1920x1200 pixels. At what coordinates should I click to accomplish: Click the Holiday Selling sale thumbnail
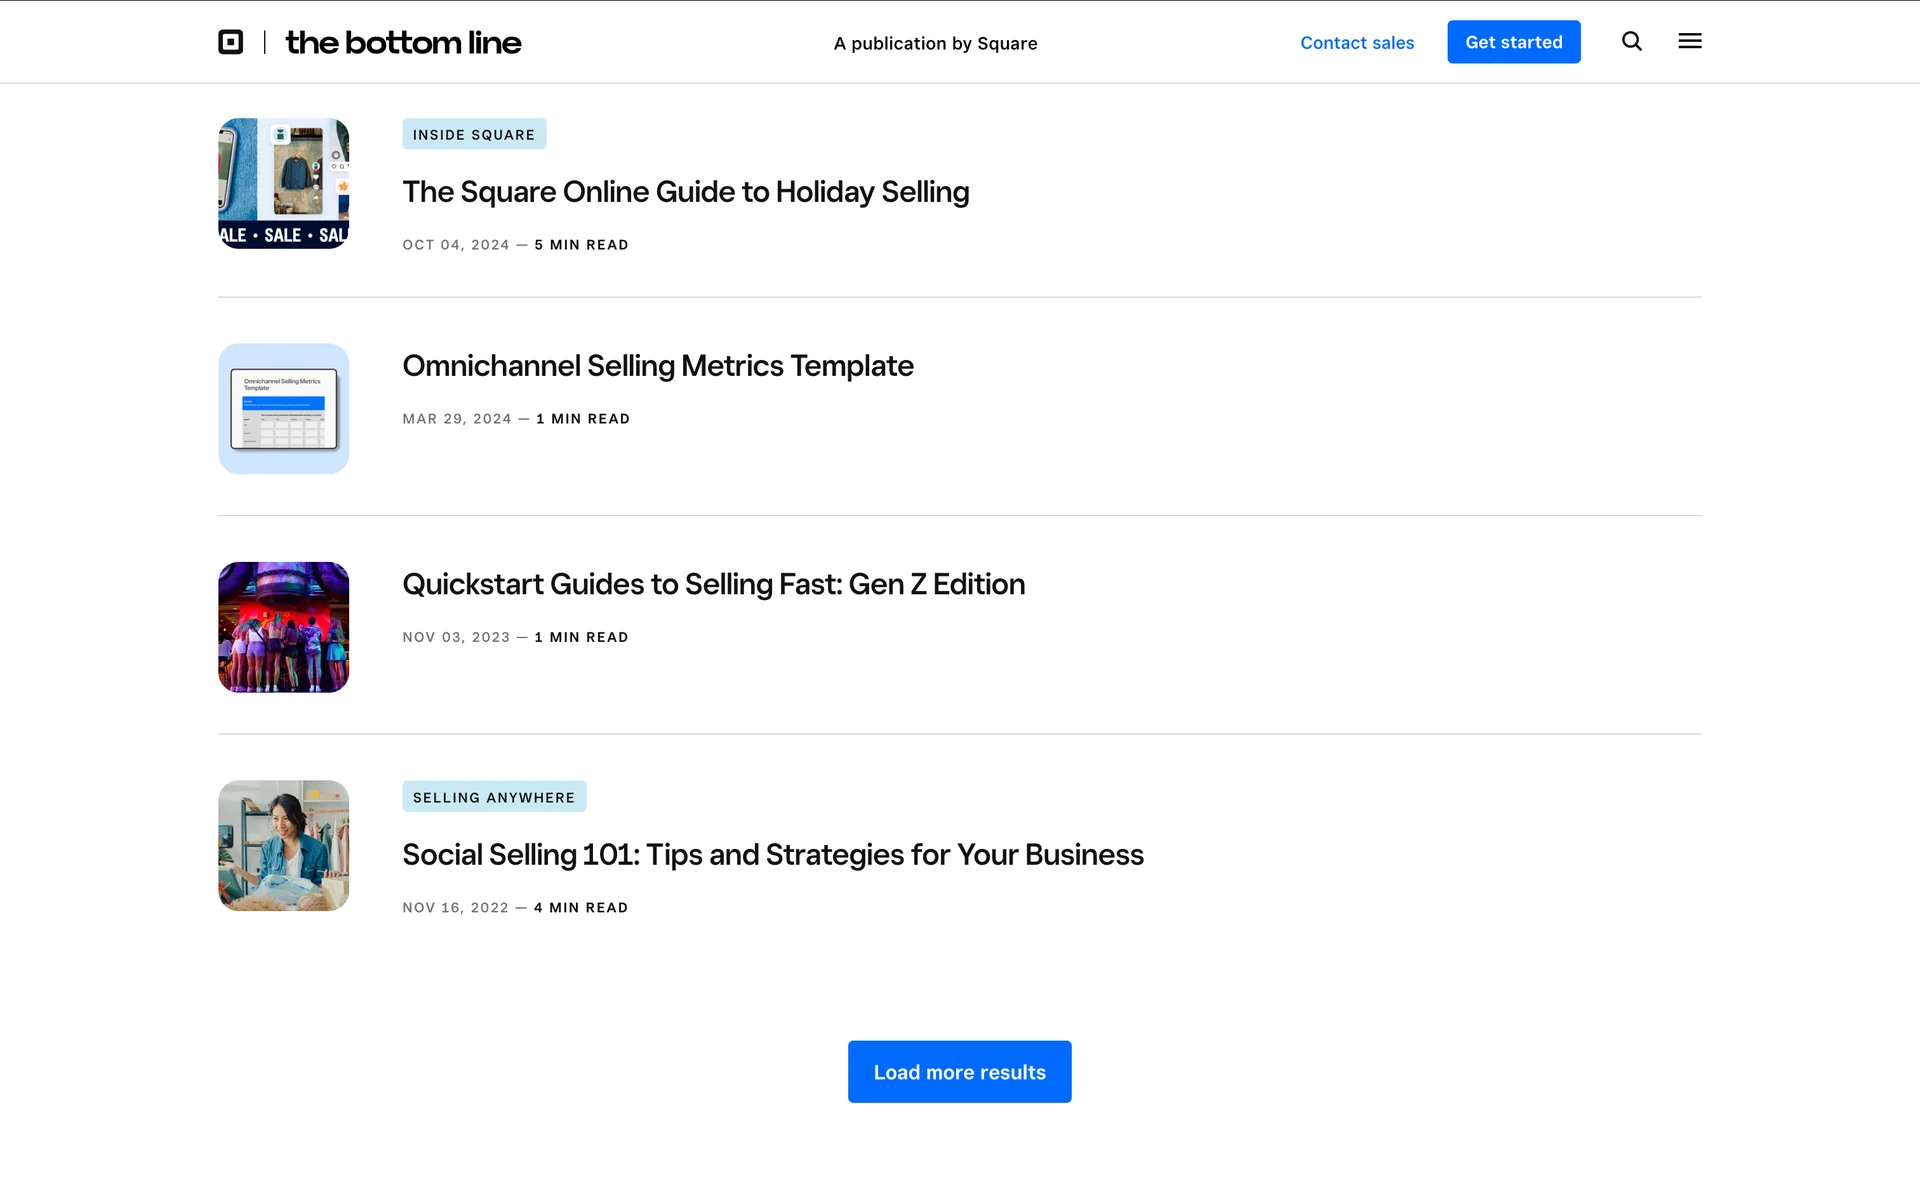pos(284,184)
